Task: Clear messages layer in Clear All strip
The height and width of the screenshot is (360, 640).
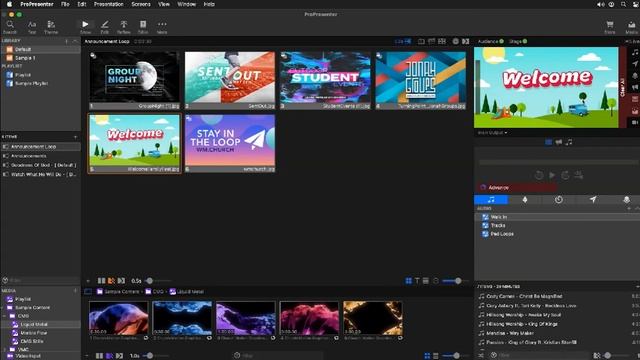Action: click(635, 64)
